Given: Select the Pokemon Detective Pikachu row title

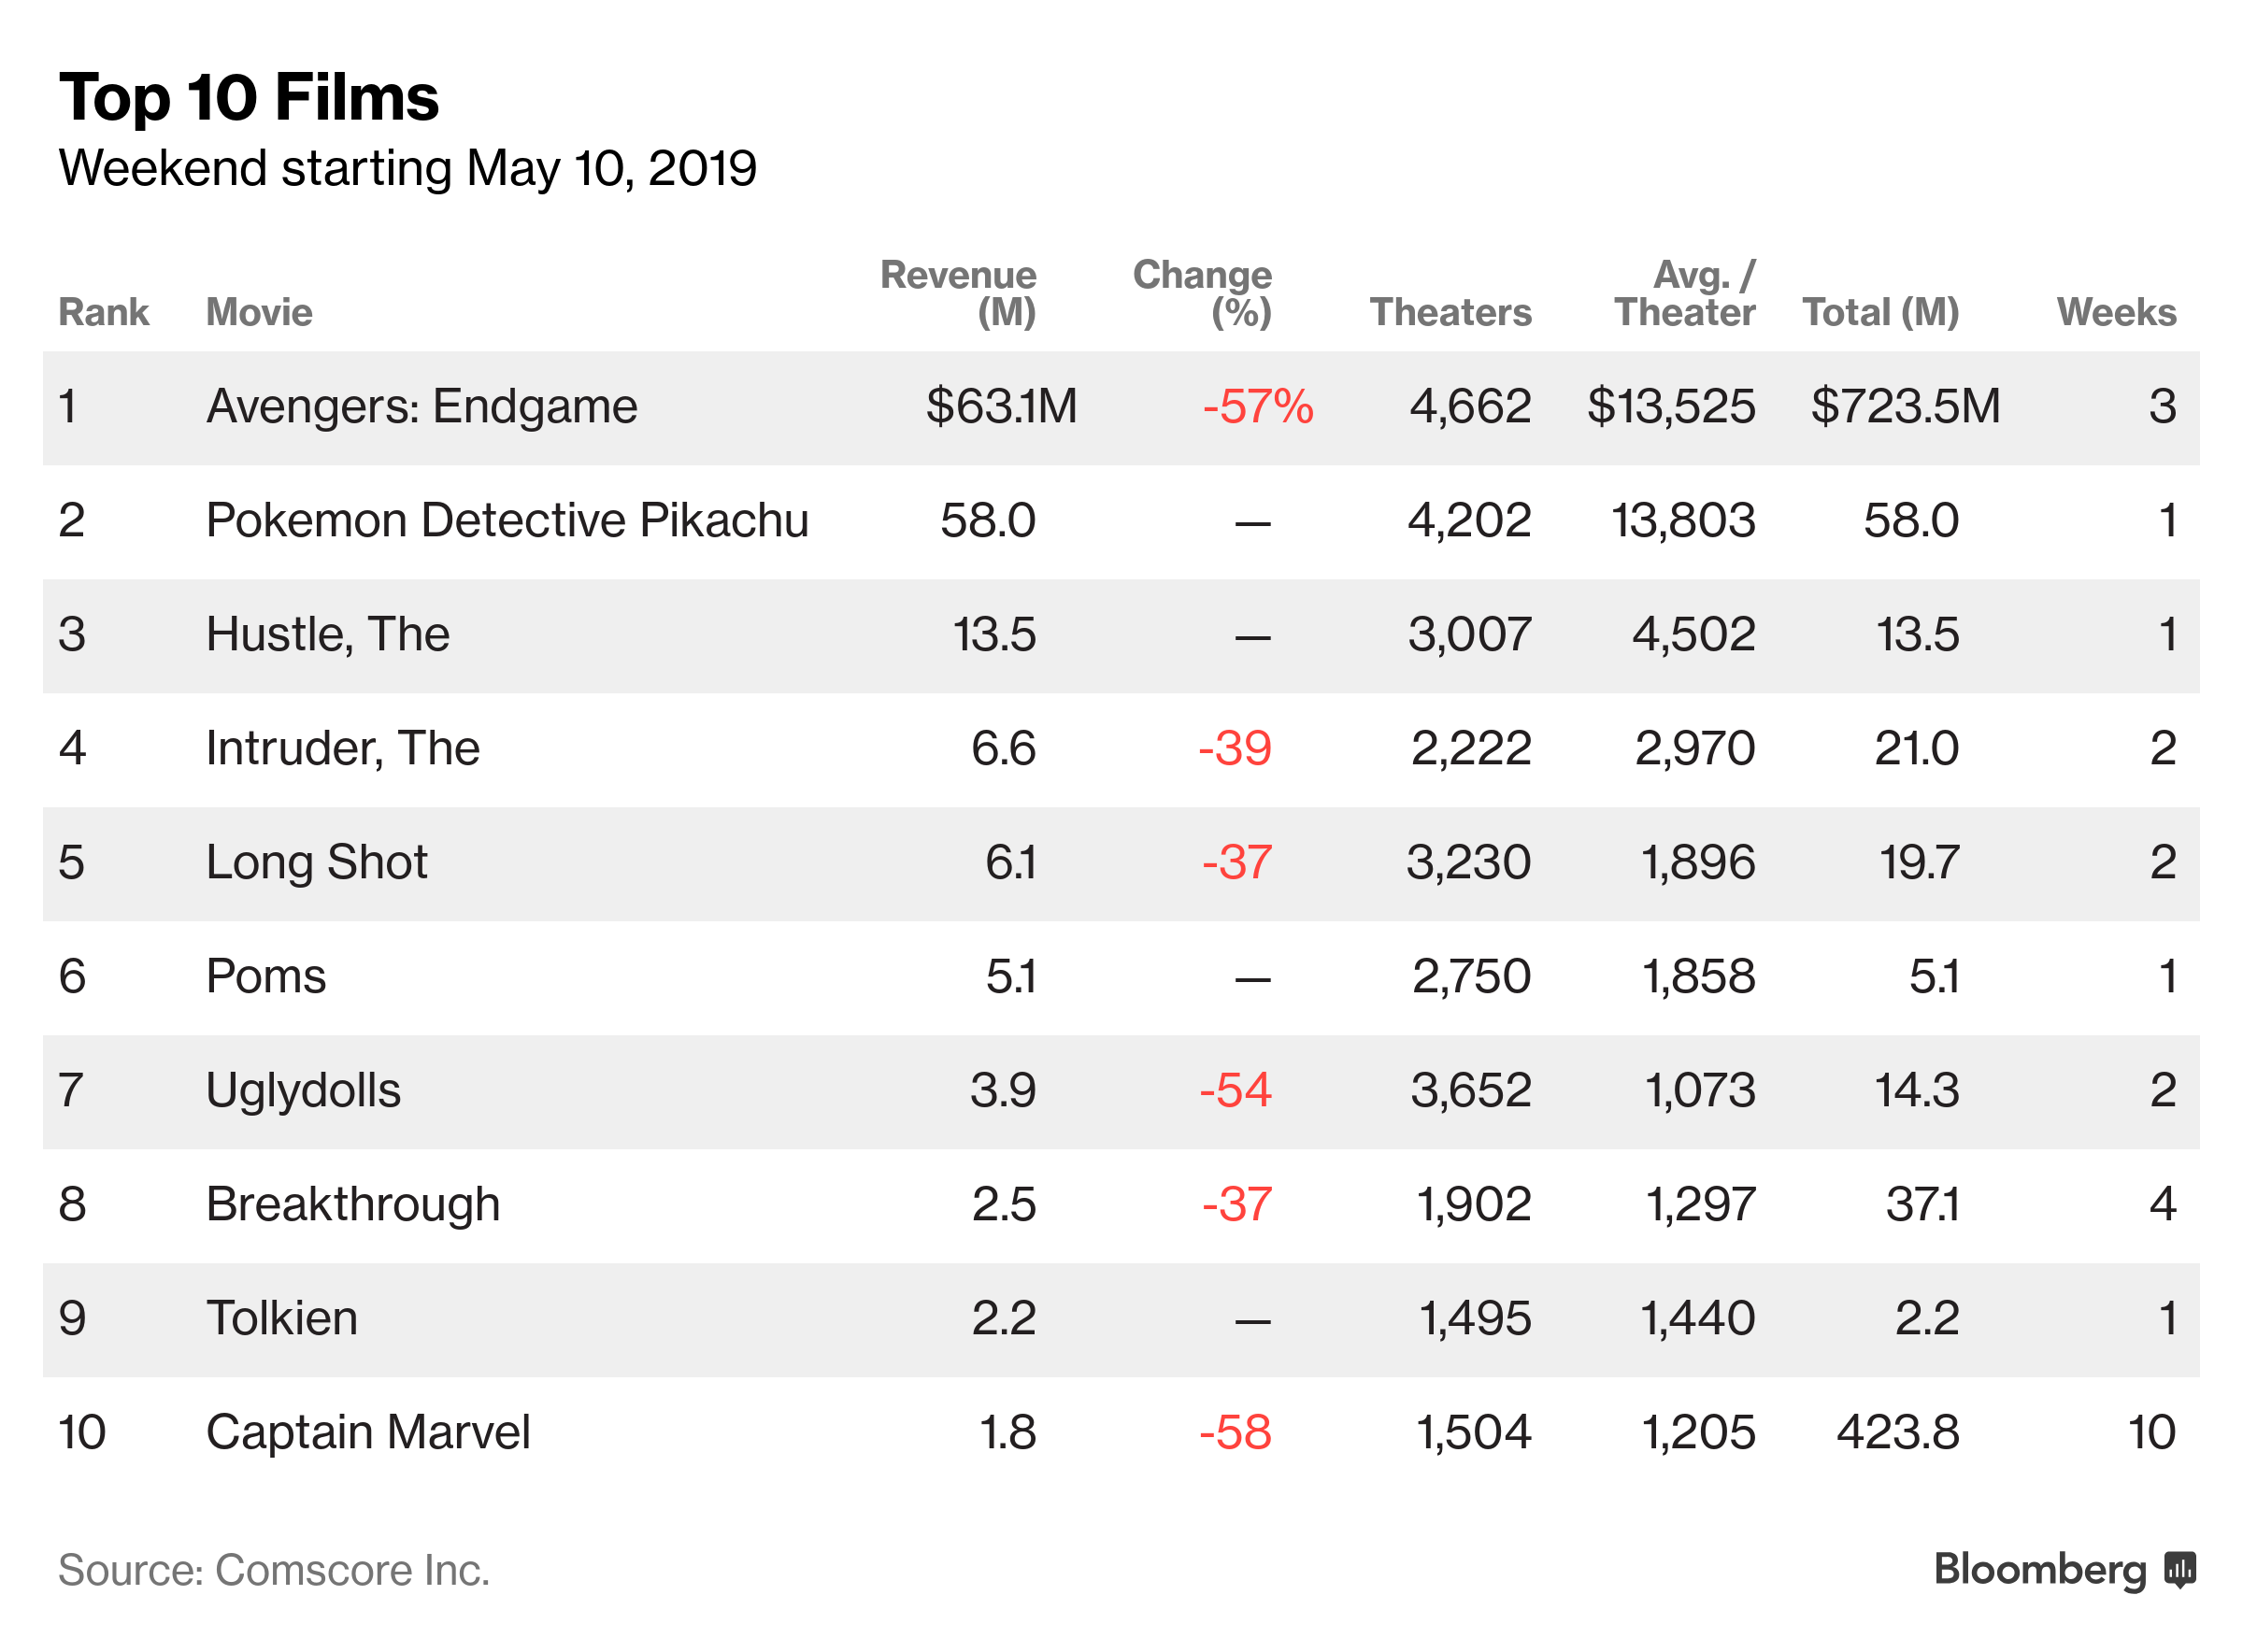Looking at the screenshot, I should coord(507,520).
